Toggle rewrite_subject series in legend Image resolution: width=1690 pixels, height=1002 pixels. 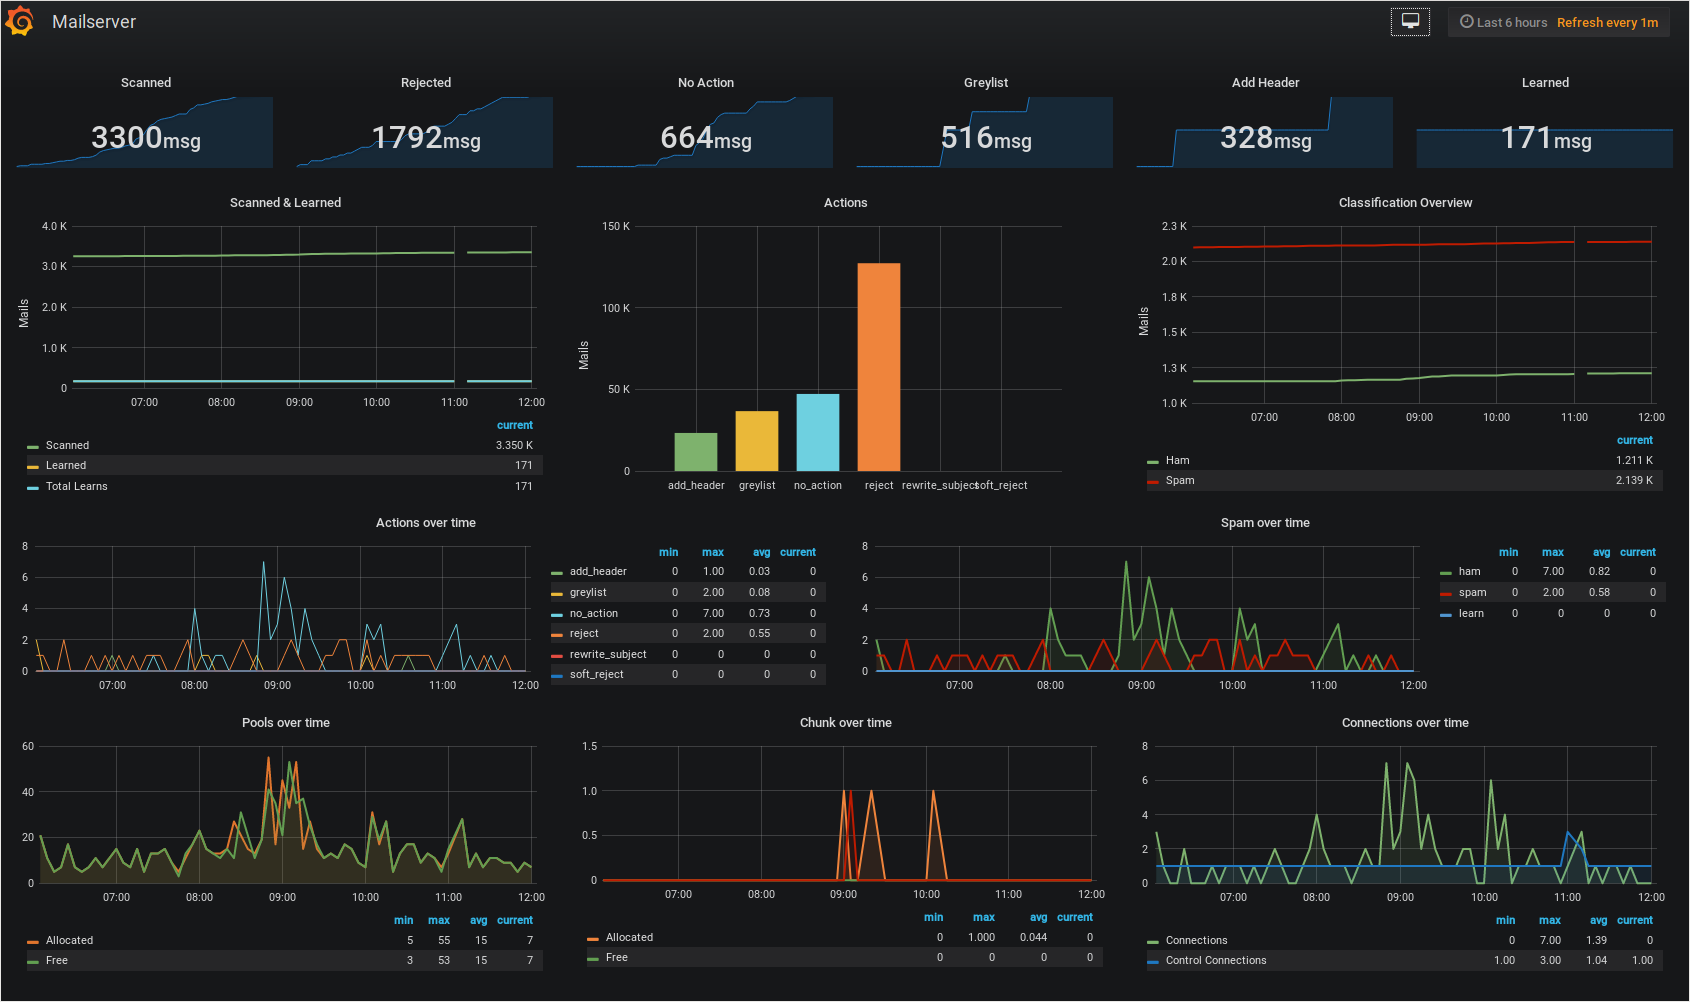click(608, 655)
